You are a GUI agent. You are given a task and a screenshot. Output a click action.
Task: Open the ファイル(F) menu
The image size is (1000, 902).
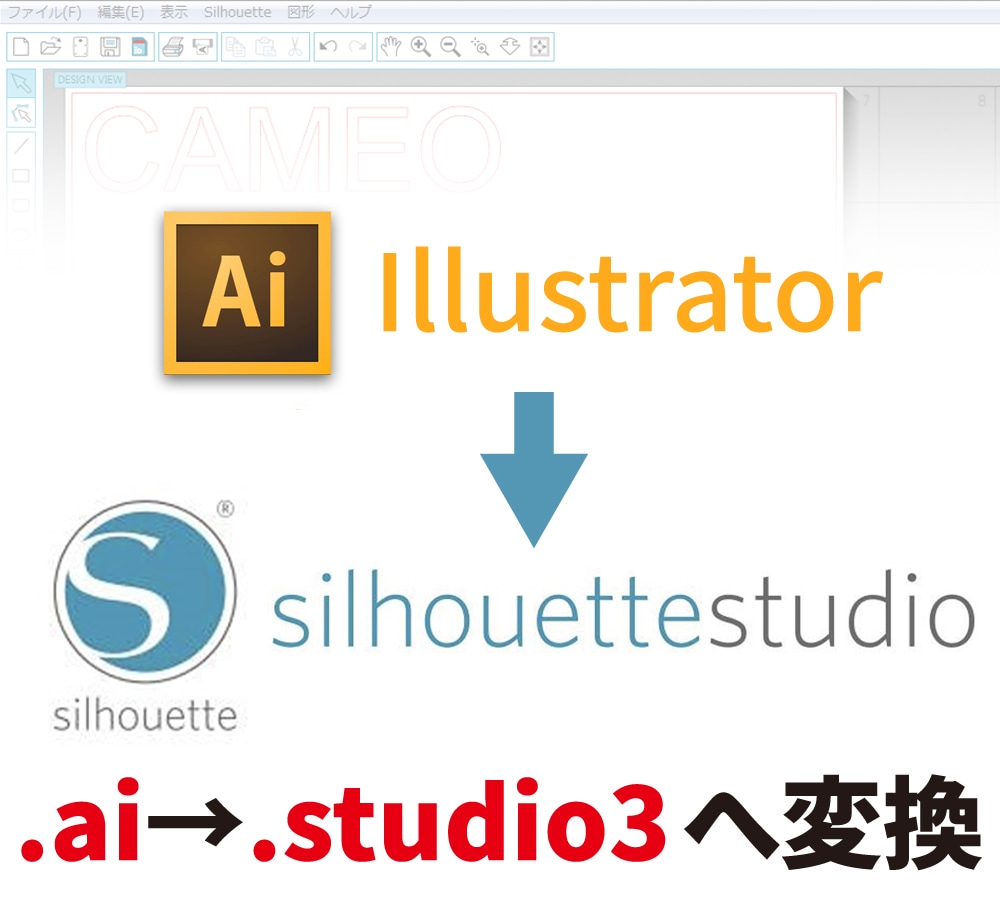pyautogui.click(x=44, y=12)
